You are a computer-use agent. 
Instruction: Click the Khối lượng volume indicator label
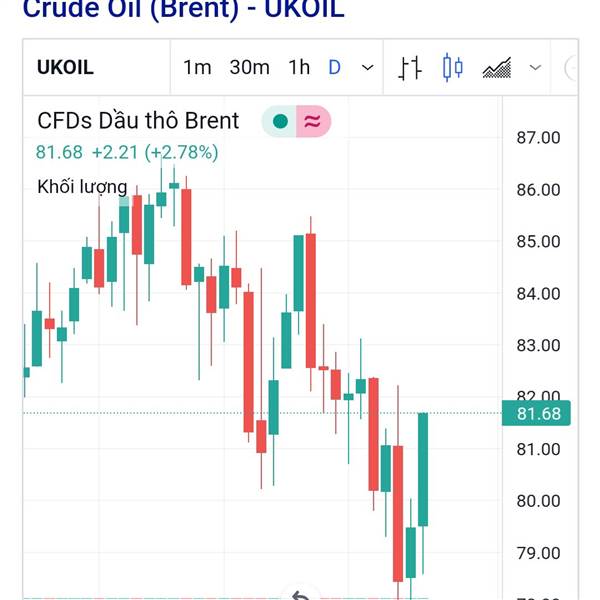[x=82, y=187]
